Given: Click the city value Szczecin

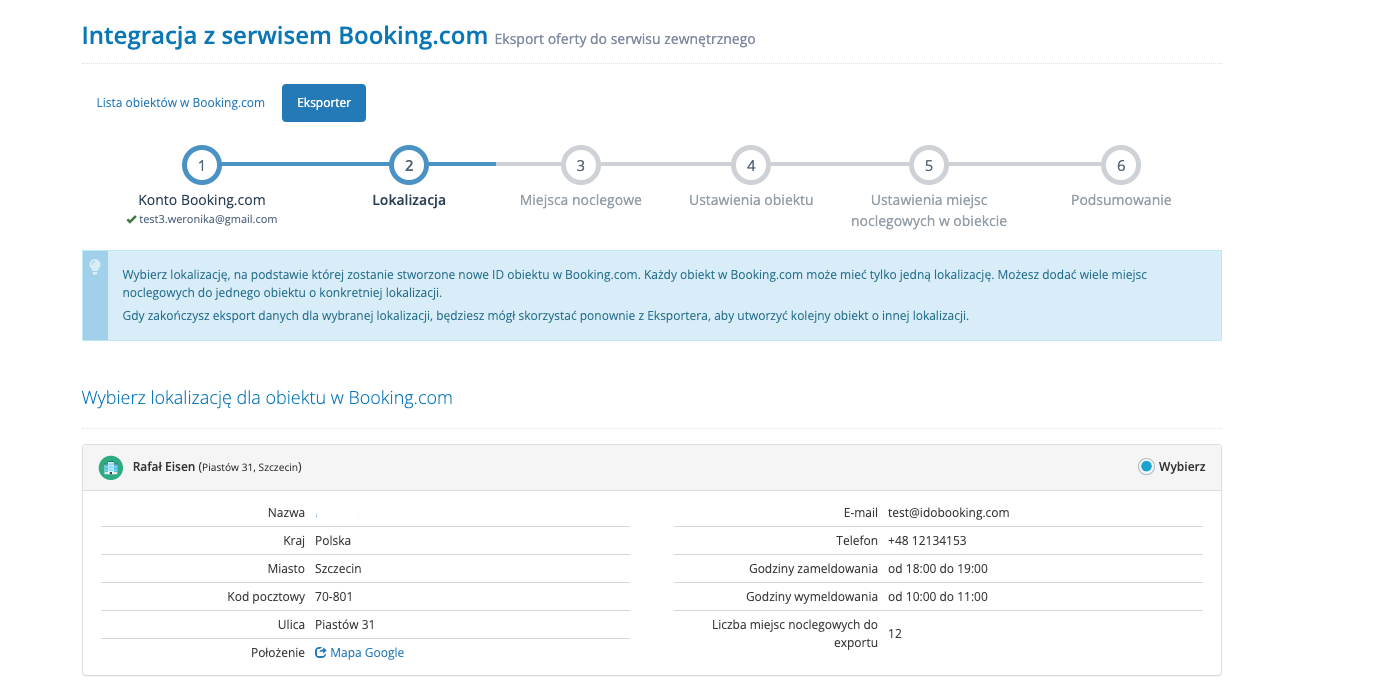Looking at the screenshot, I should pos(338,569).
